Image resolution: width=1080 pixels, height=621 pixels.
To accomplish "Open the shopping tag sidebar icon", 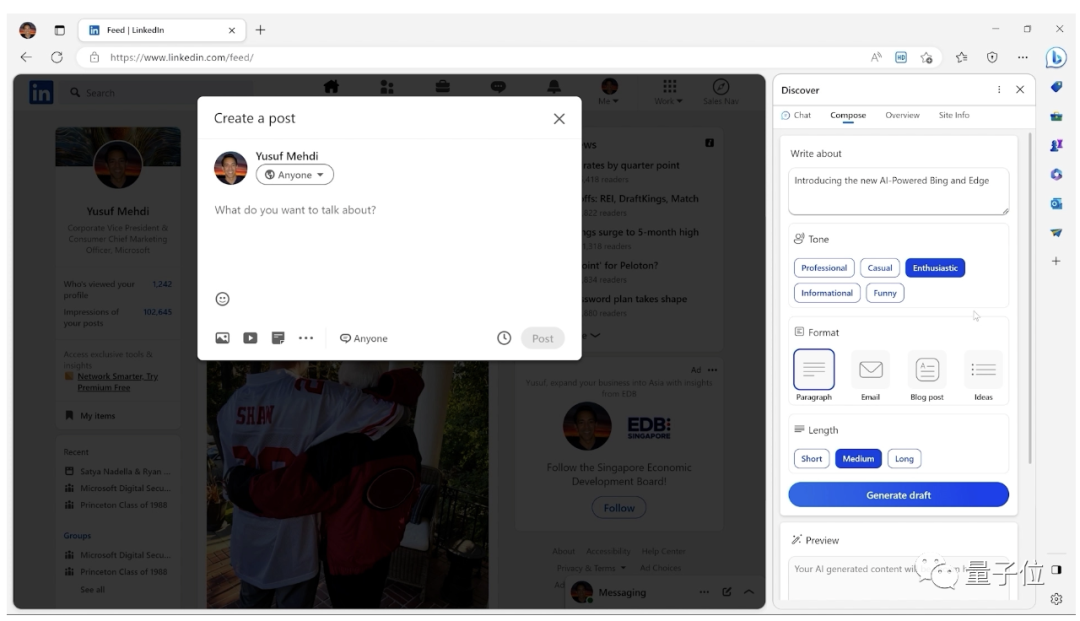I will pos(1056,87).
